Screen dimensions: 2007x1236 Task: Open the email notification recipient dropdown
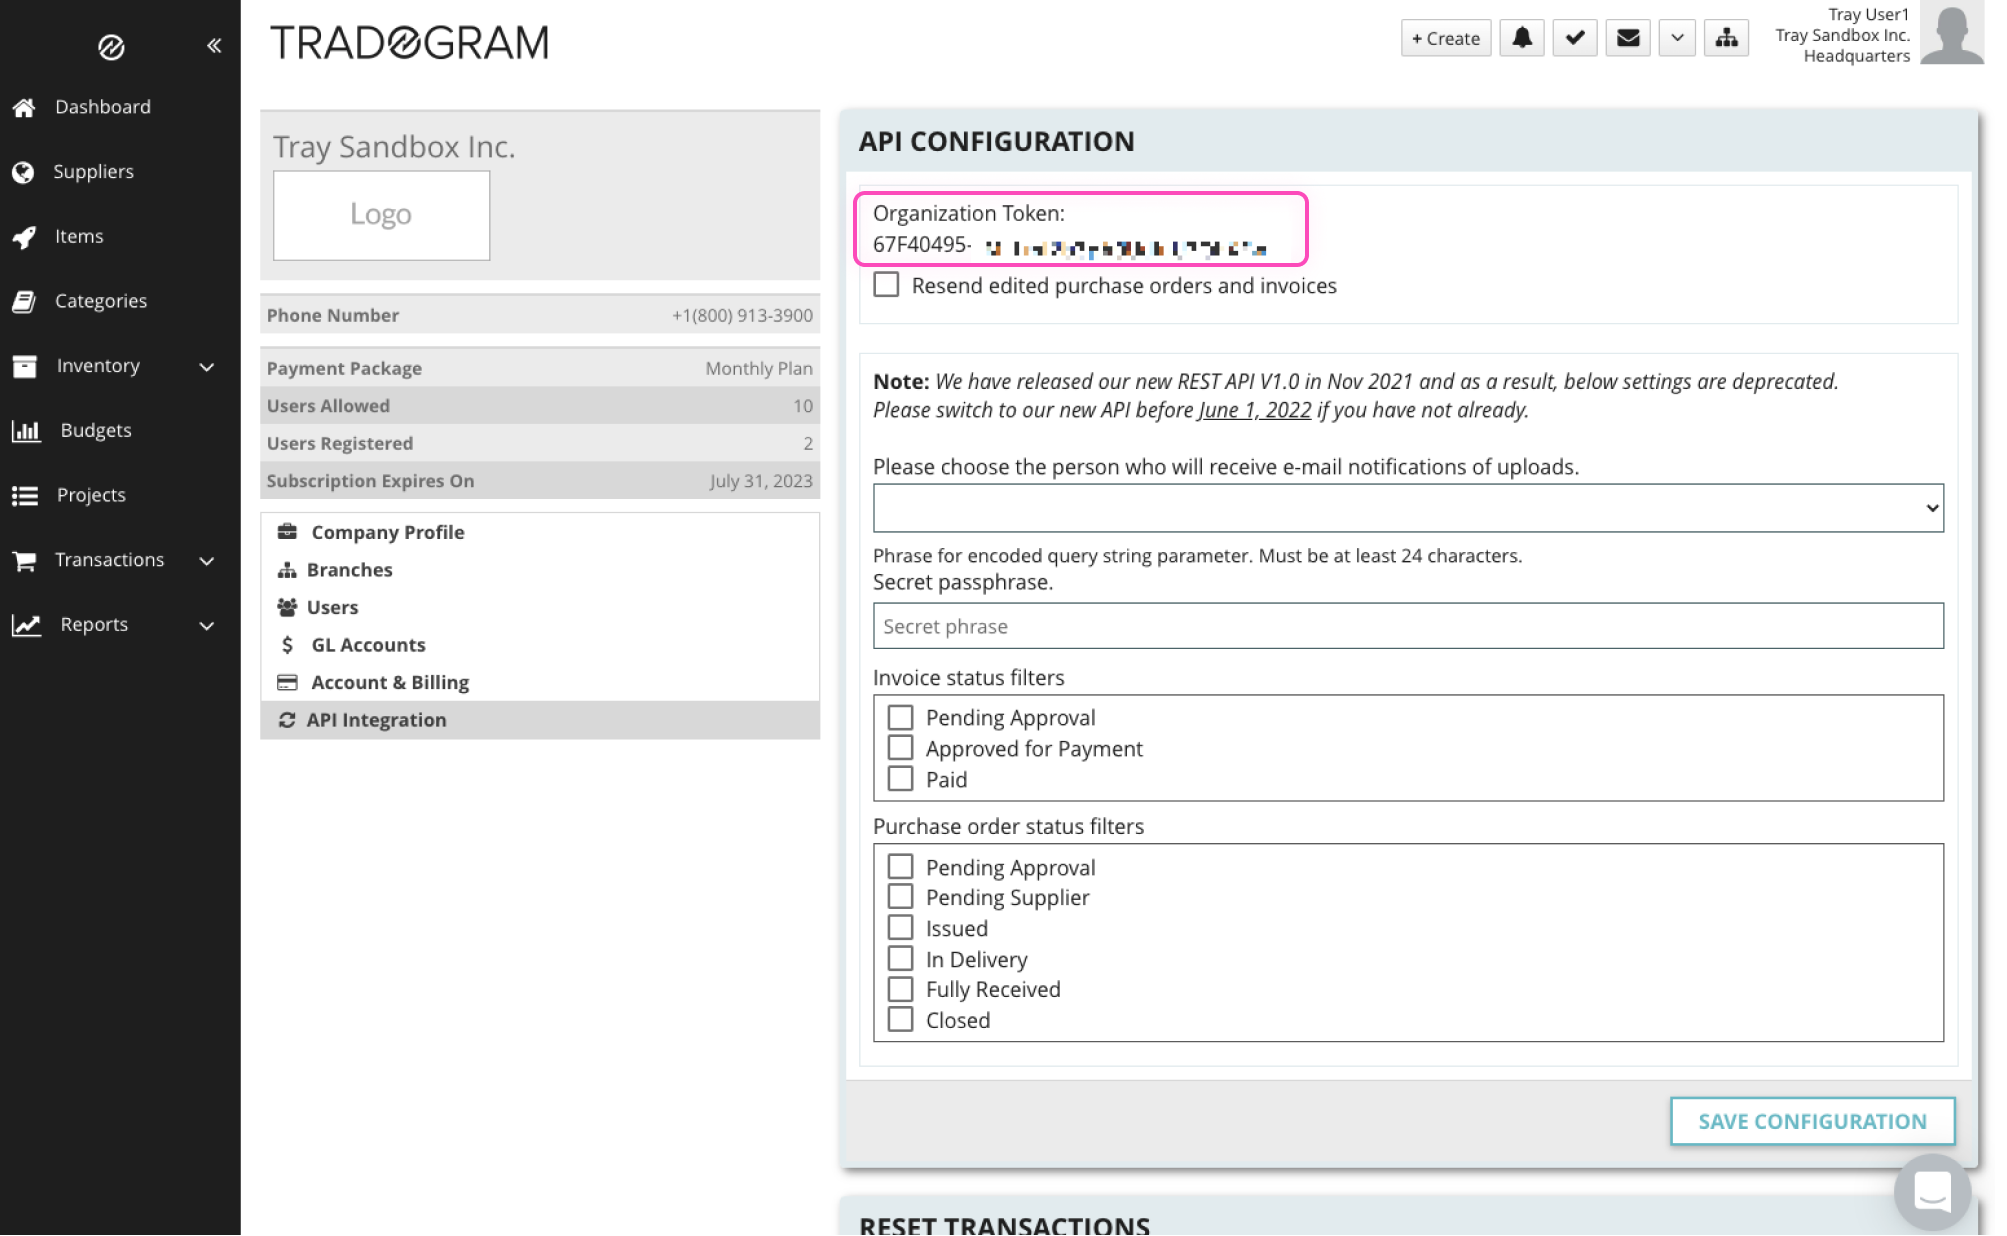point(1407,508)
